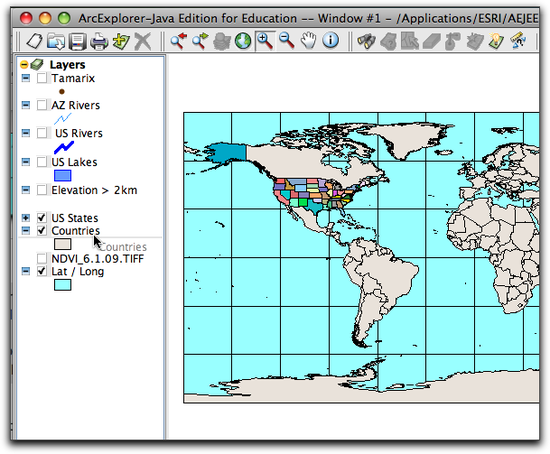Select the Measure ruler tool

tap(518, 41)
